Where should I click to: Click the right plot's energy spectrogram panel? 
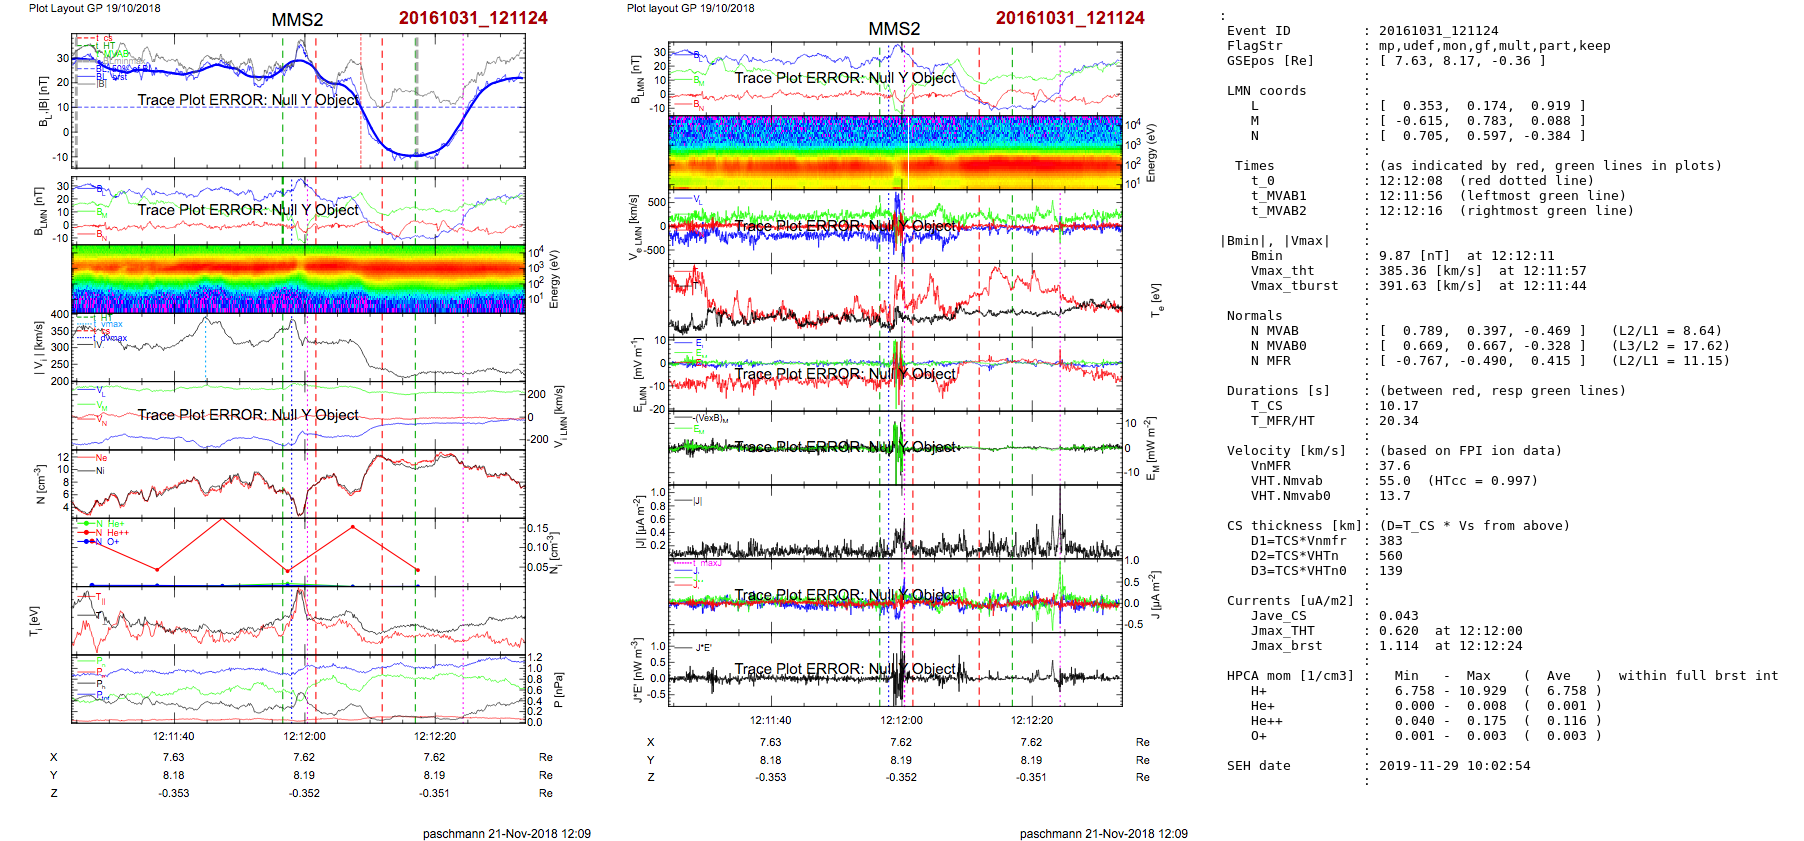pos(894,152)
